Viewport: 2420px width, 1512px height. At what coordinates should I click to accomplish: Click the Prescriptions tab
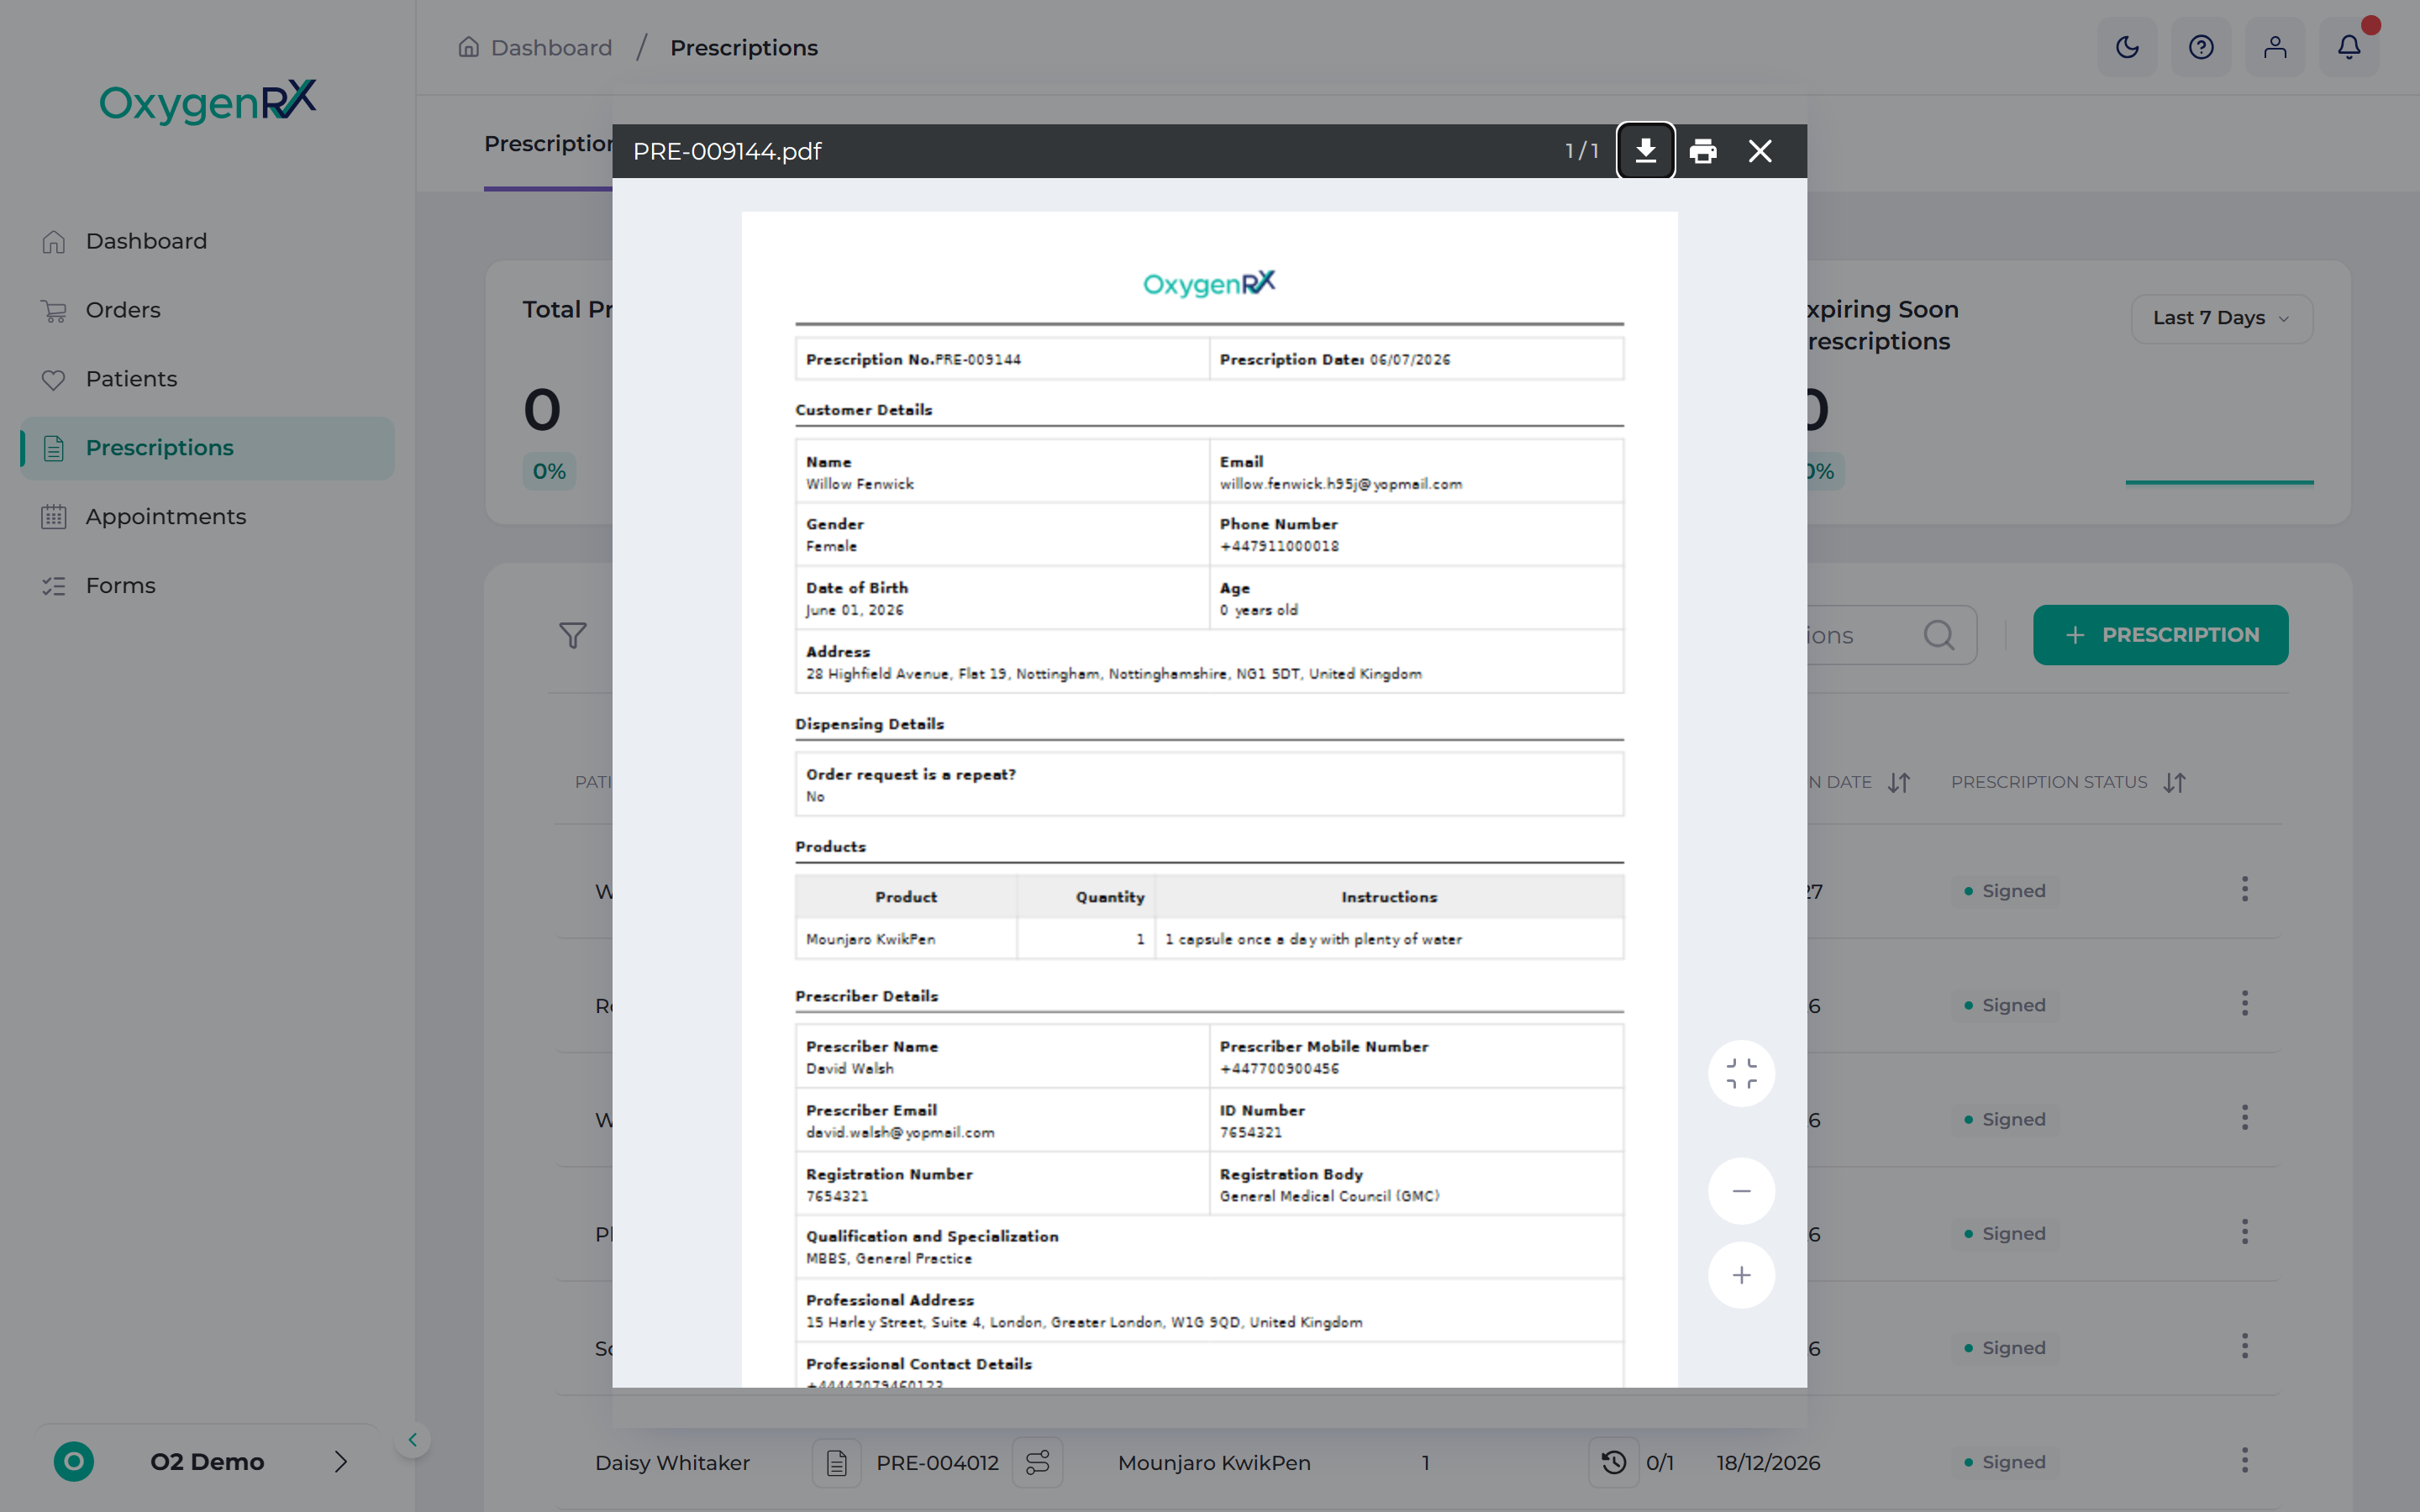(548, 144)
